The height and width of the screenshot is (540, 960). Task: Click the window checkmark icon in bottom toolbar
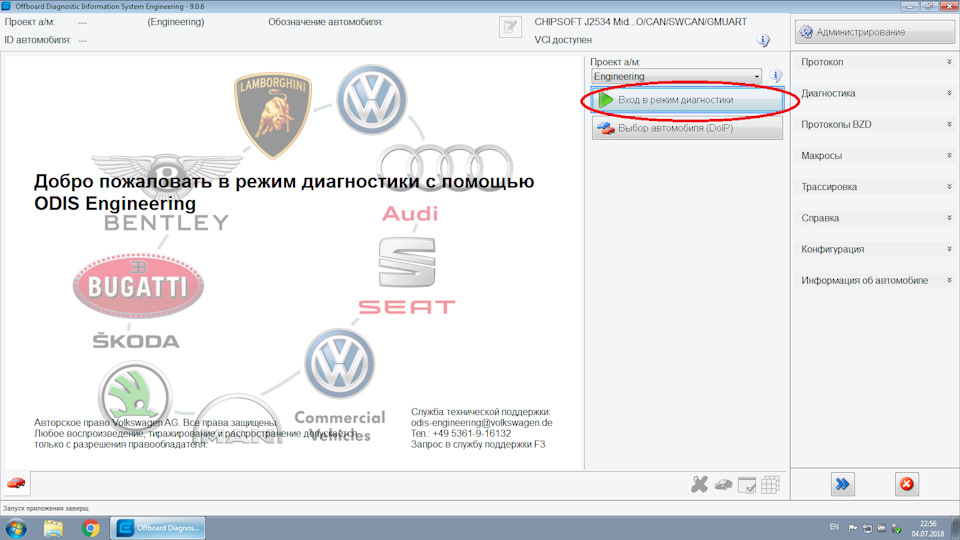tap(747, 485)
